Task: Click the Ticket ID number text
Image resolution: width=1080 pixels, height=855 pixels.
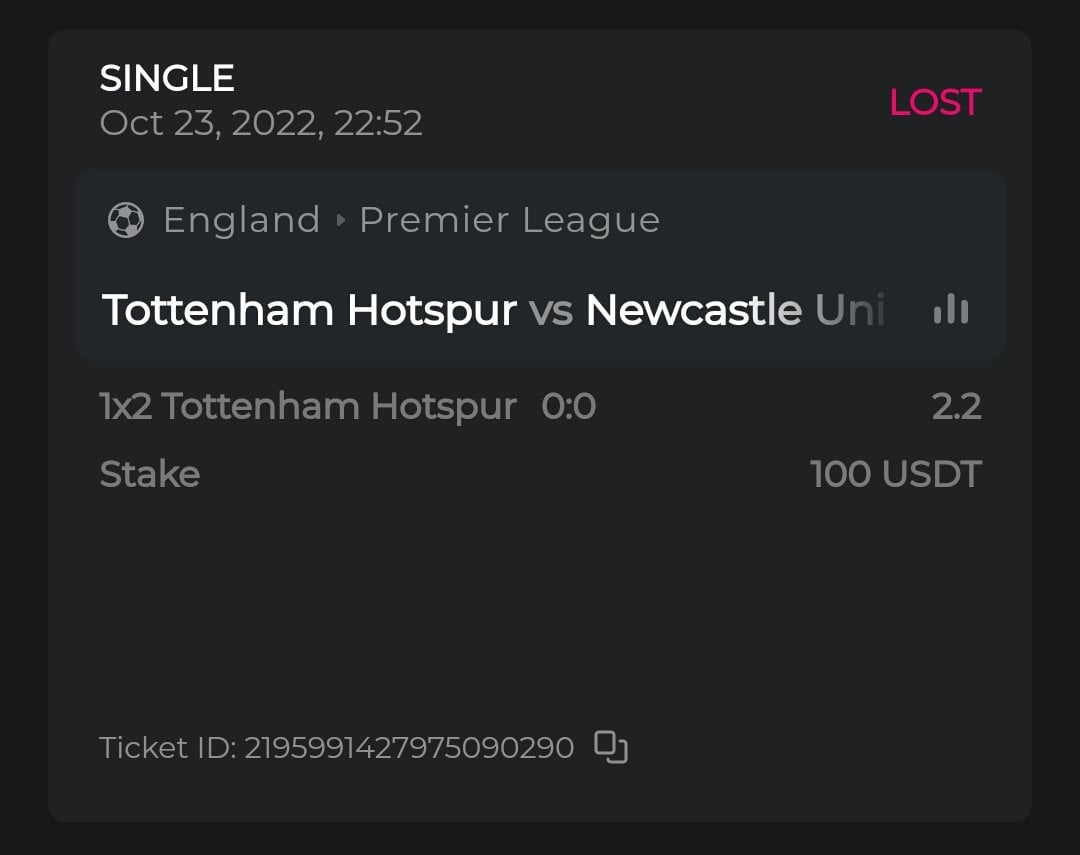Action: point(408,747)
